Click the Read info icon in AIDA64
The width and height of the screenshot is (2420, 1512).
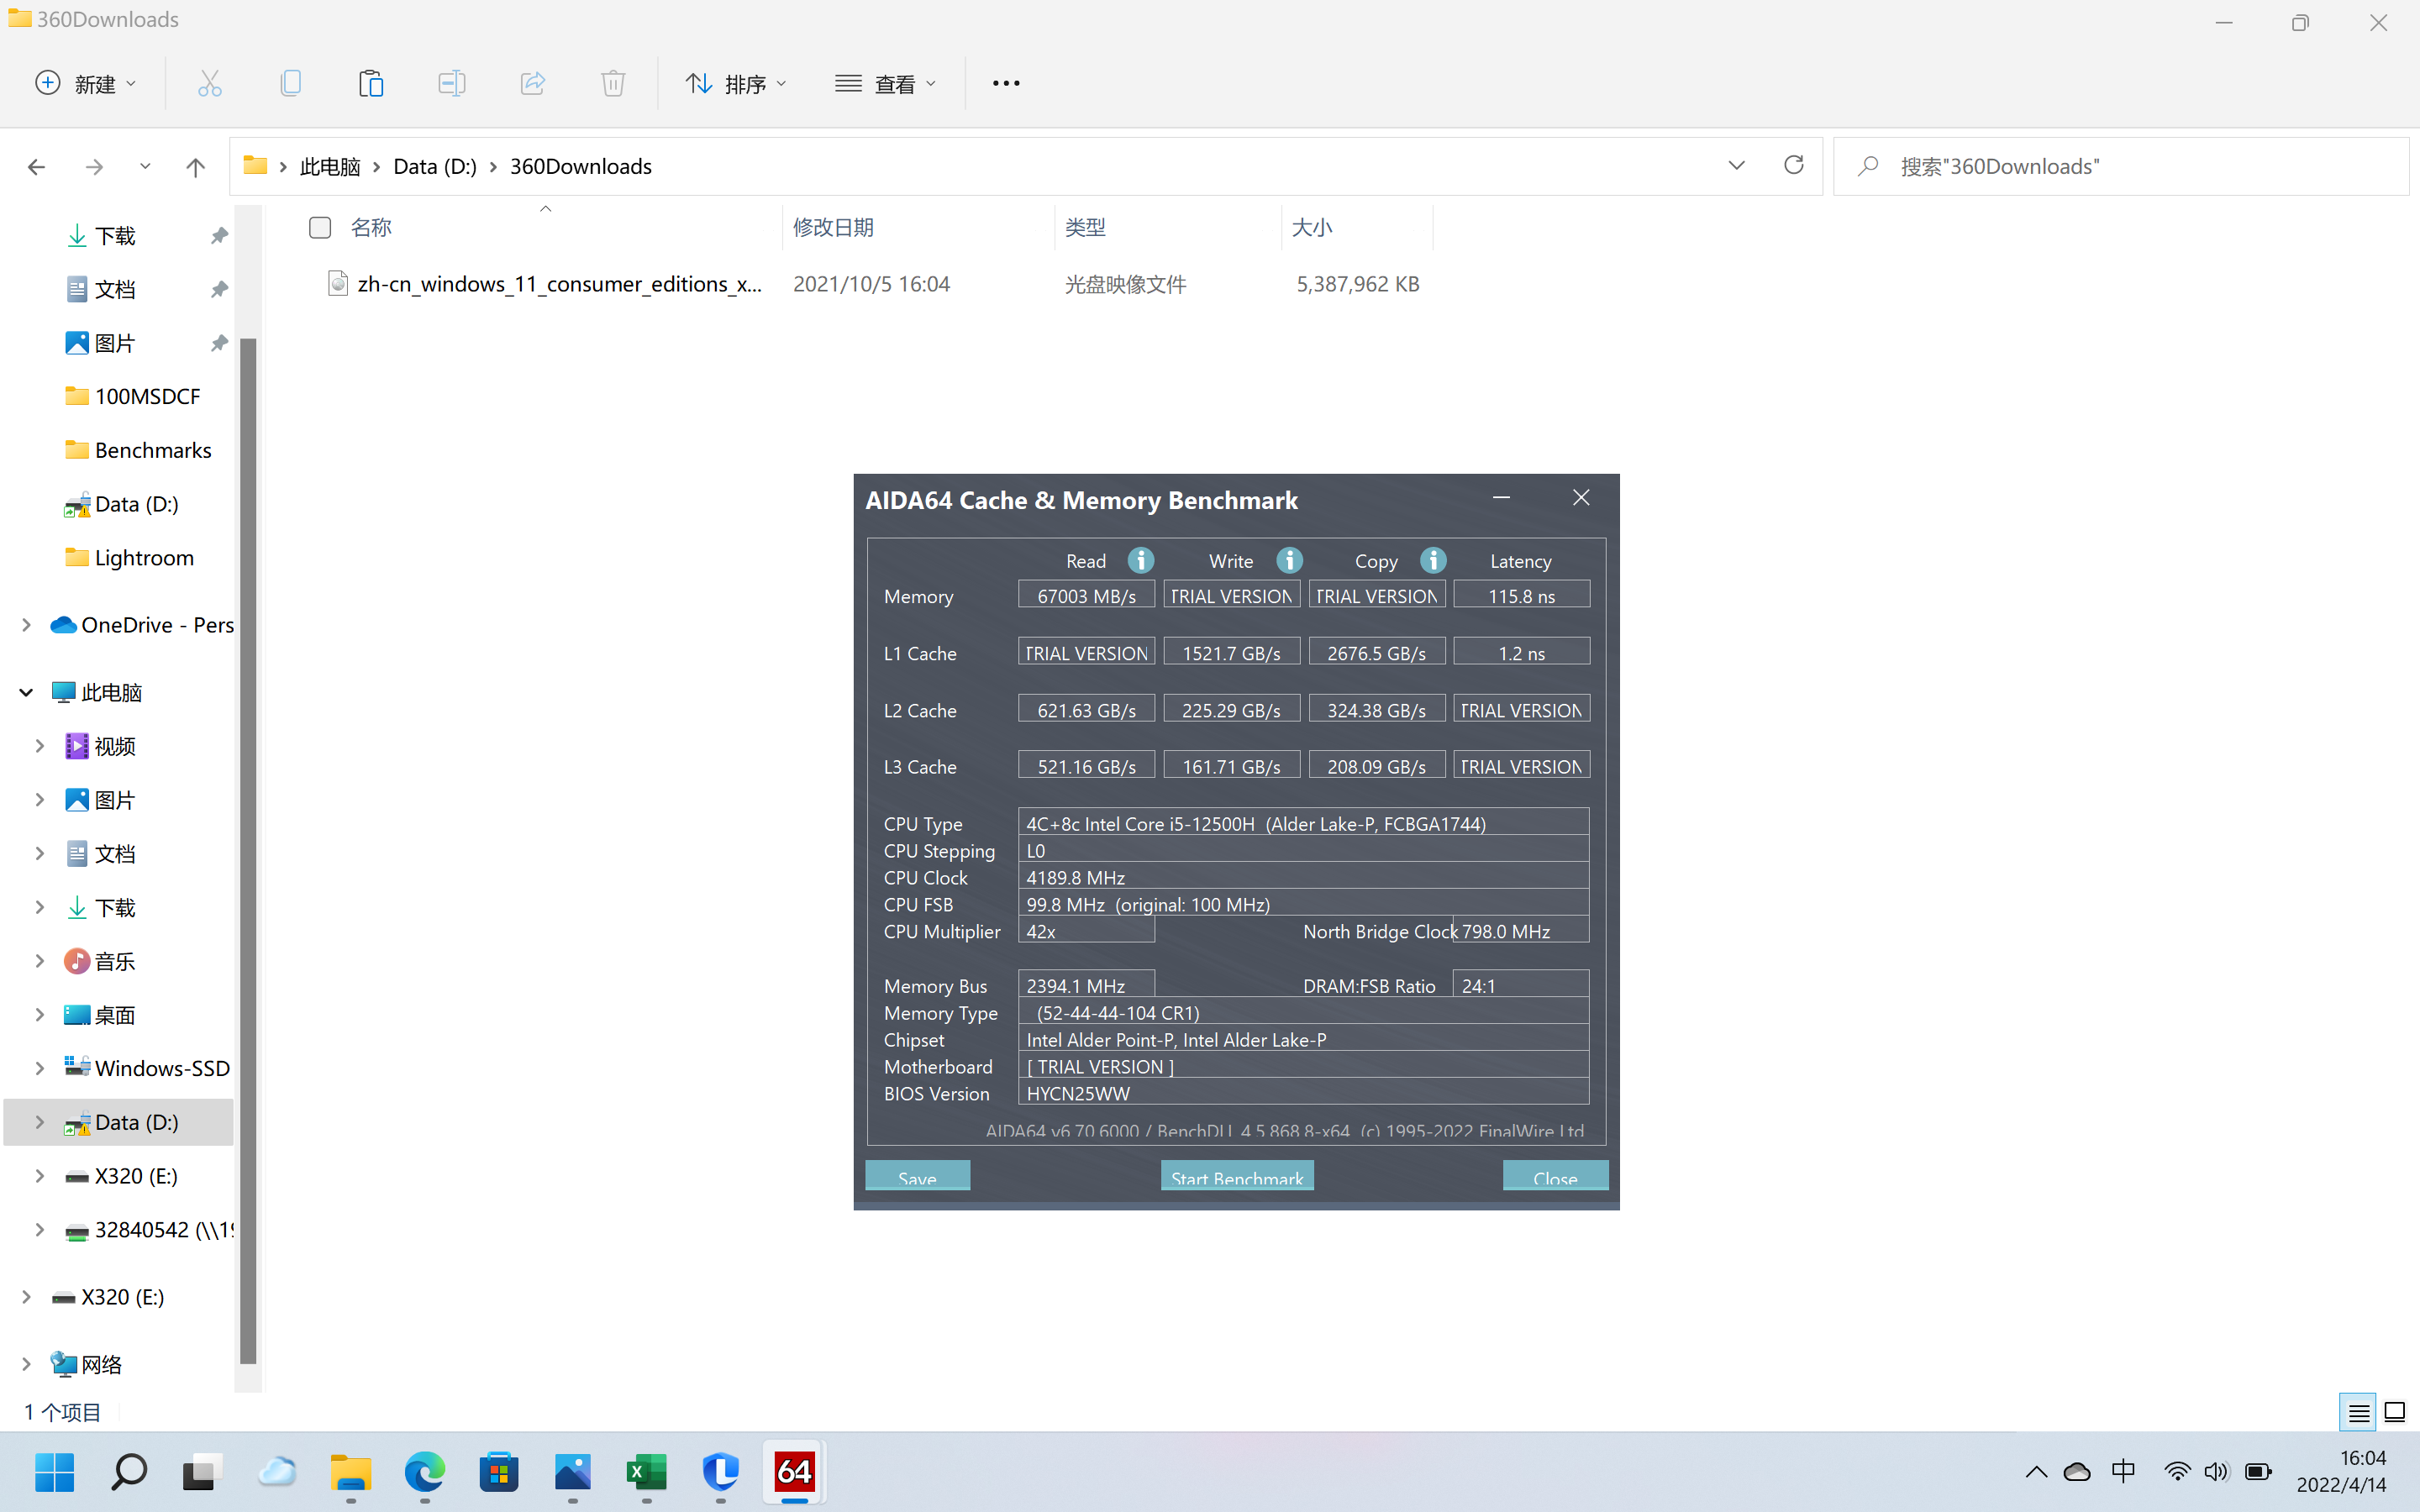tap(1141, 560)
